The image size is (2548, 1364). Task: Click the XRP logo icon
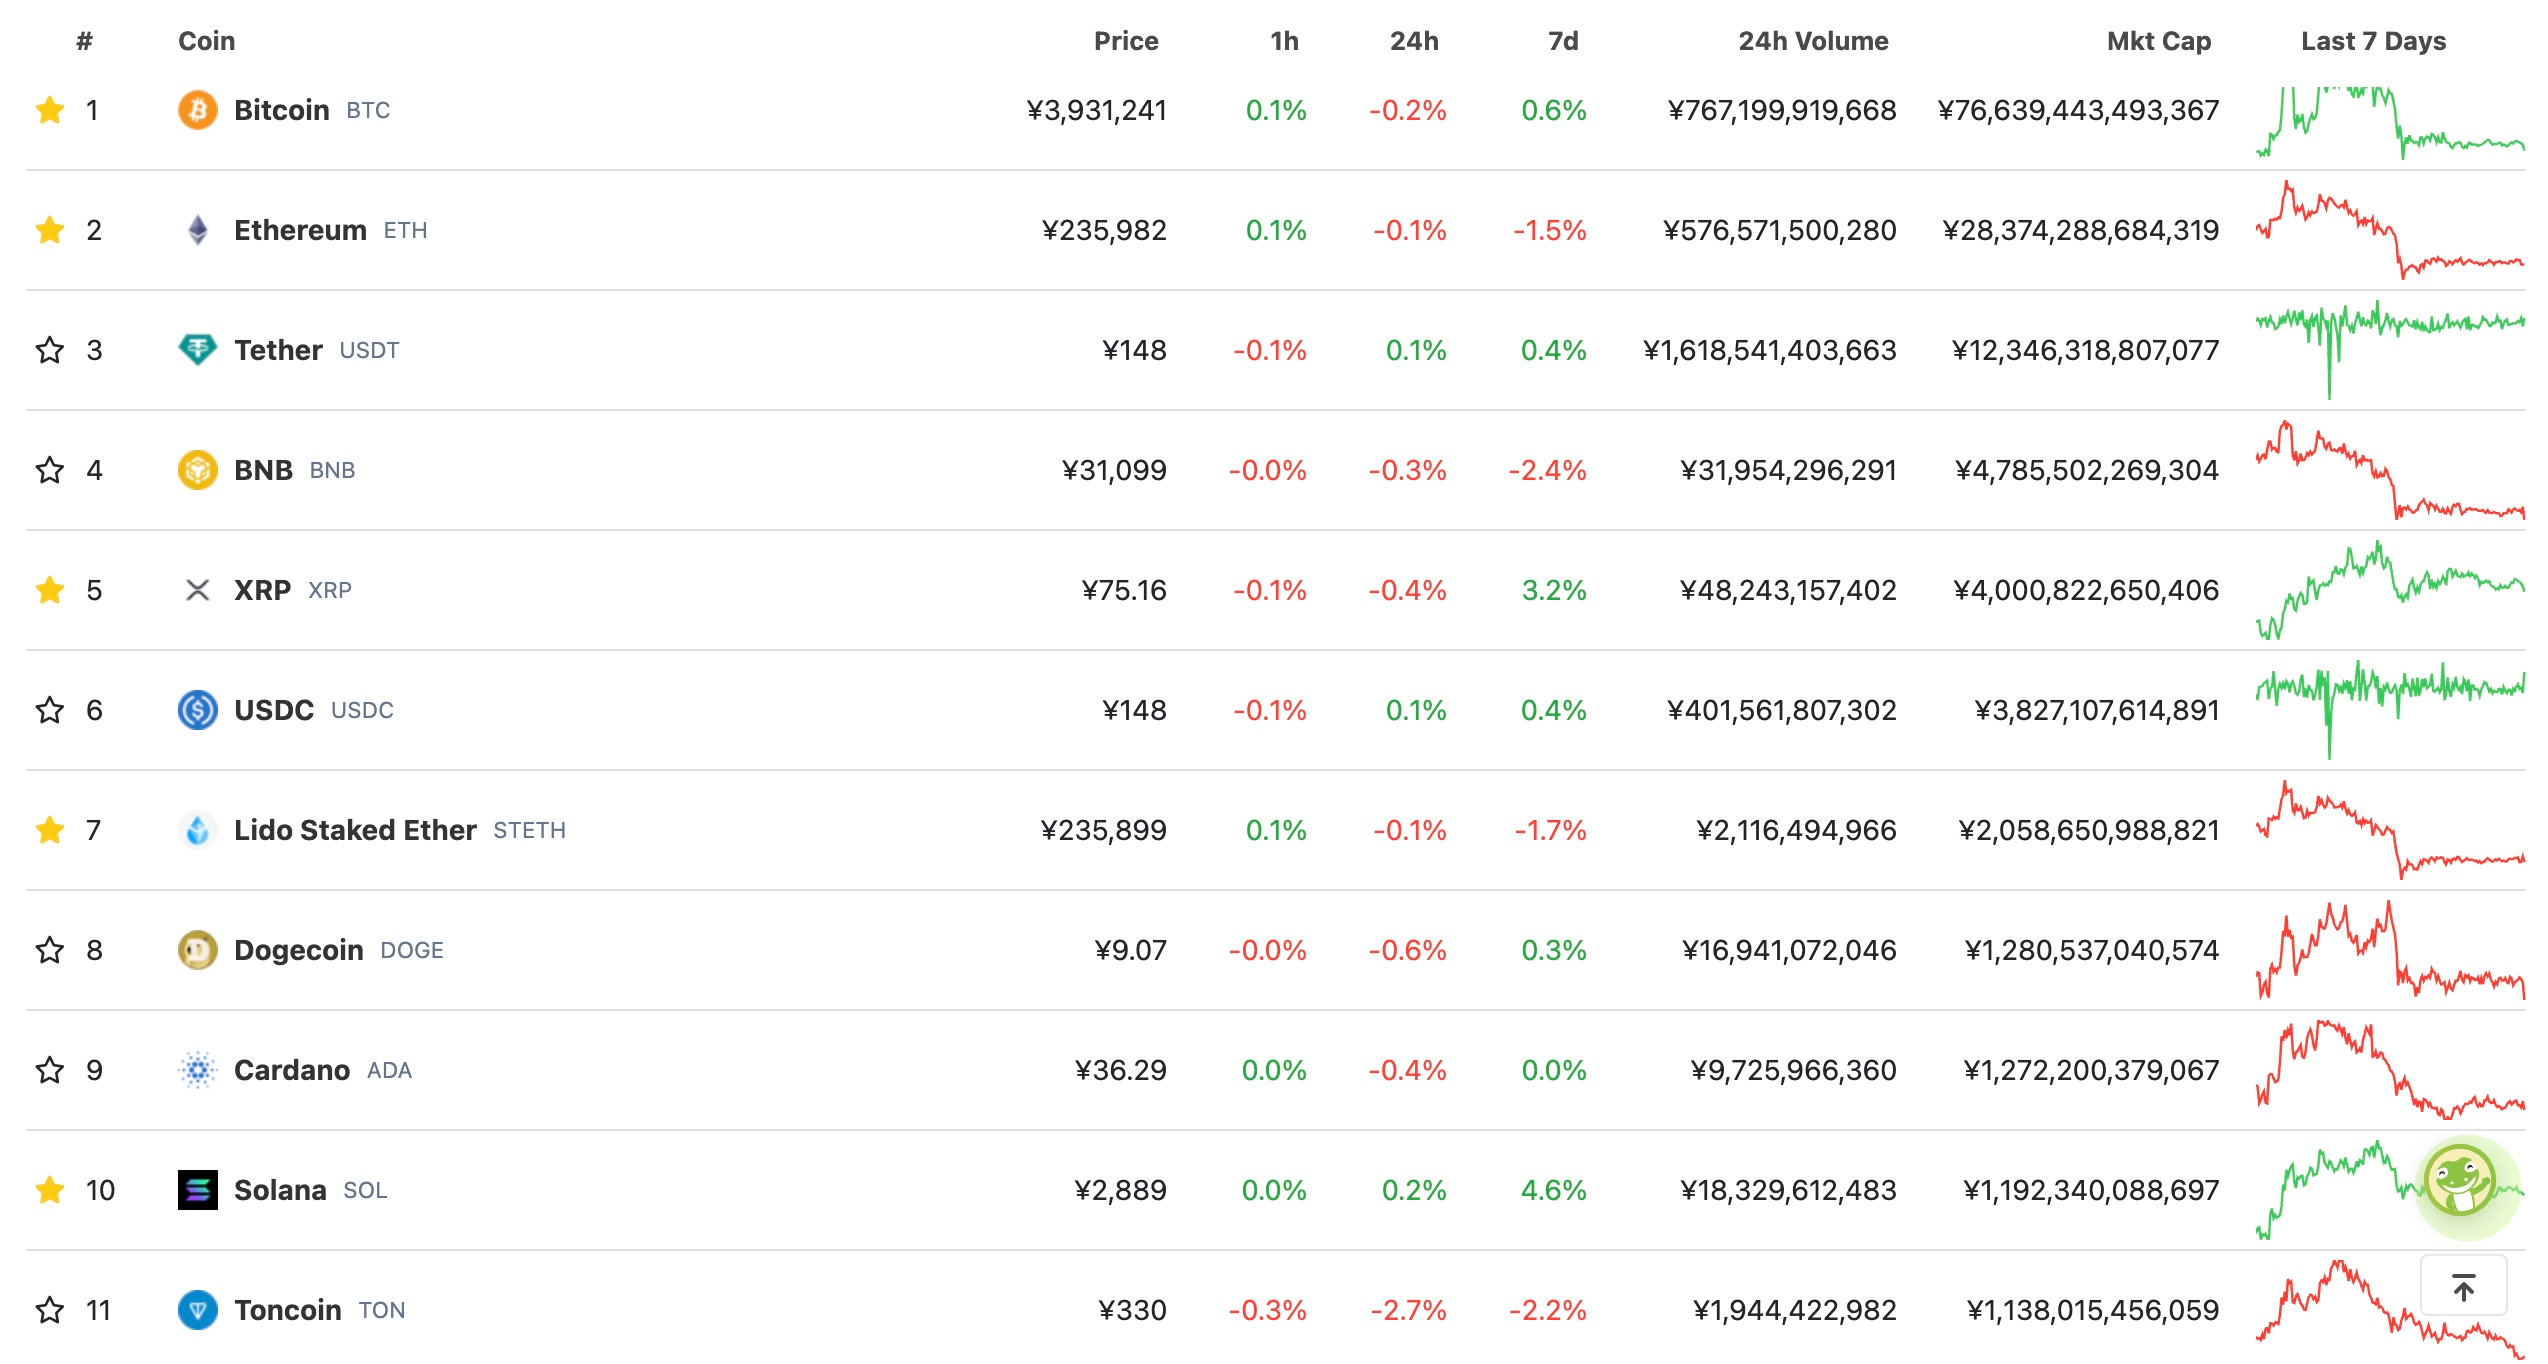pyautogui.click(x=198, y=590)
